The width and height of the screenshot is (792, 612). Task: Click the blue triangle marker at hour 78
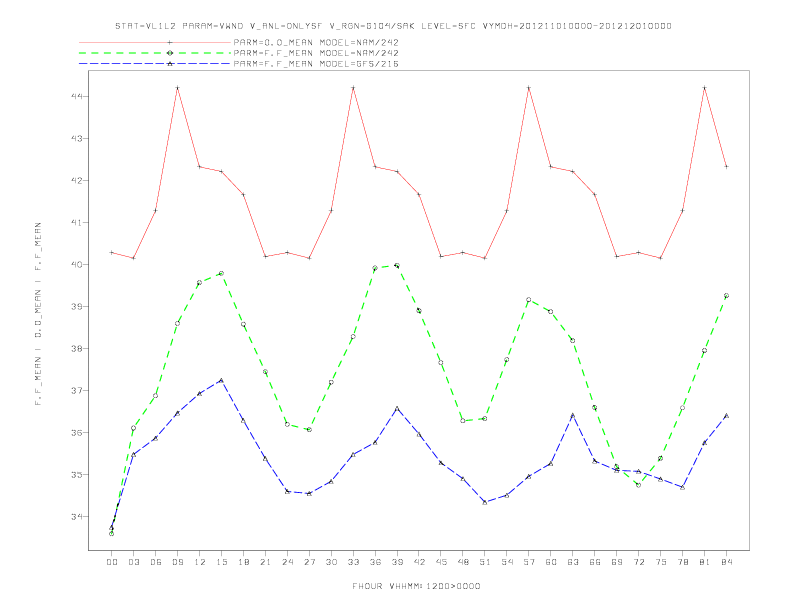[x=682, y=487]
